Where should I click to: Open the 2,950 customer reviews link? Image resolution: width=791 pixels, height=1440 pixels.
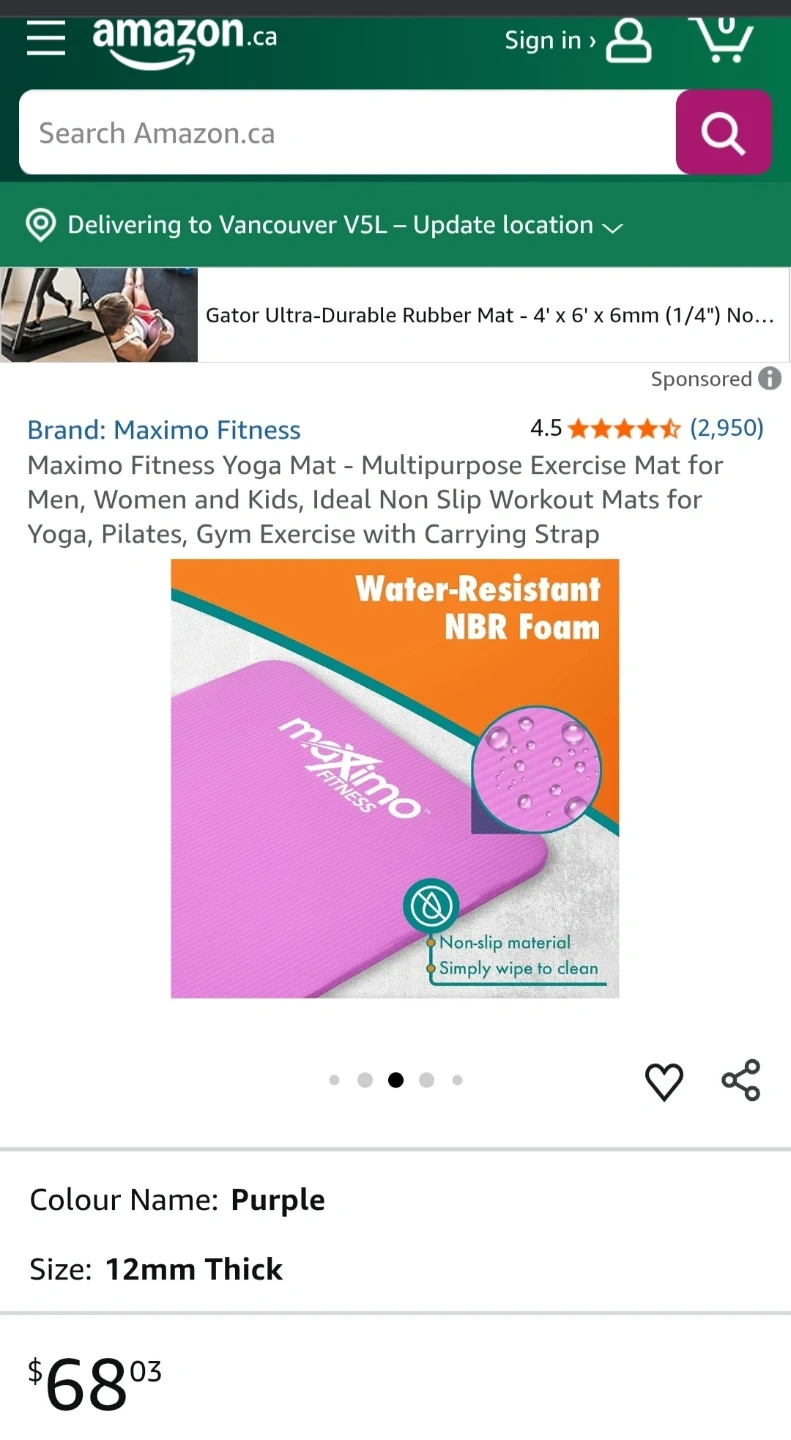[x=727, y=428]
